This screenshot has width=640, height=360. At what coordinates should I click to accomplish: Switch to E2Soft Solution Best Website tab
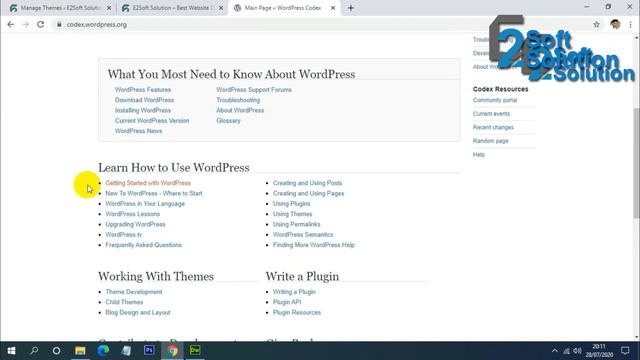(171, 8)
